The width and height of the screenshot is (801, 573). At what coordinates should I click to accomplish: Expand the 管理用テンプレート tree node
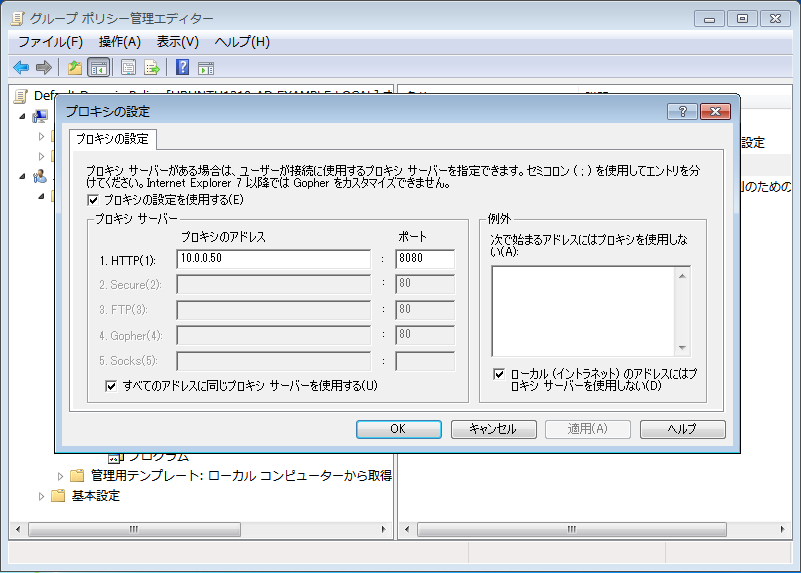coord(61,476)
